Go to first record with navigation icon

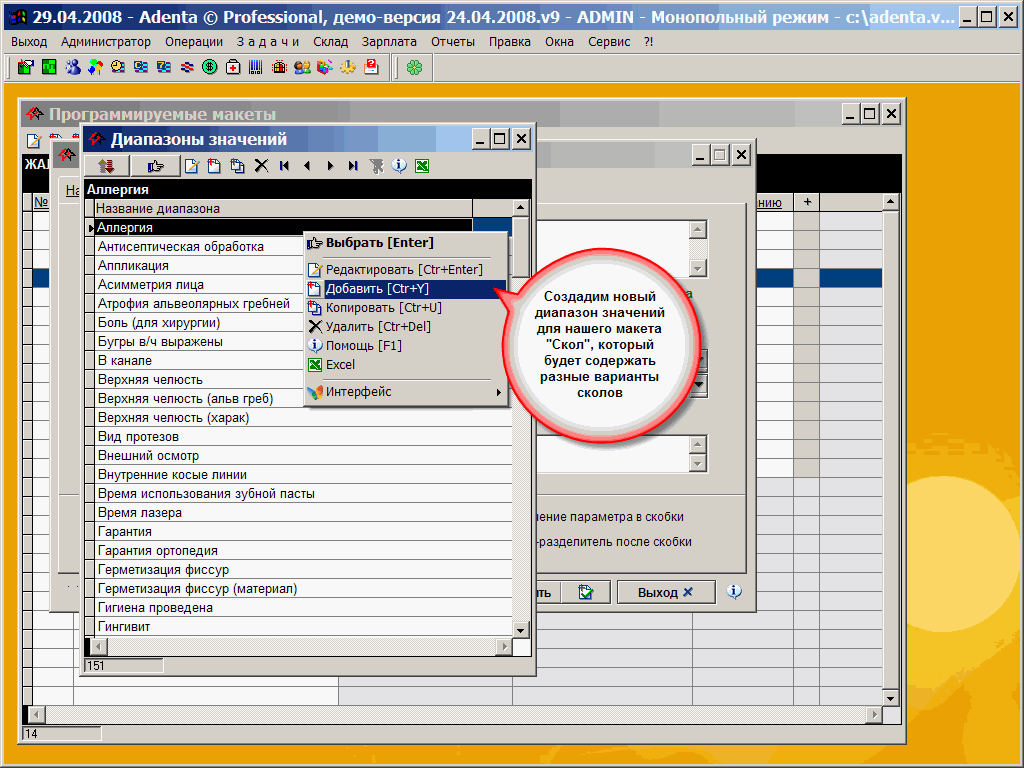click(x=285, y=166)
